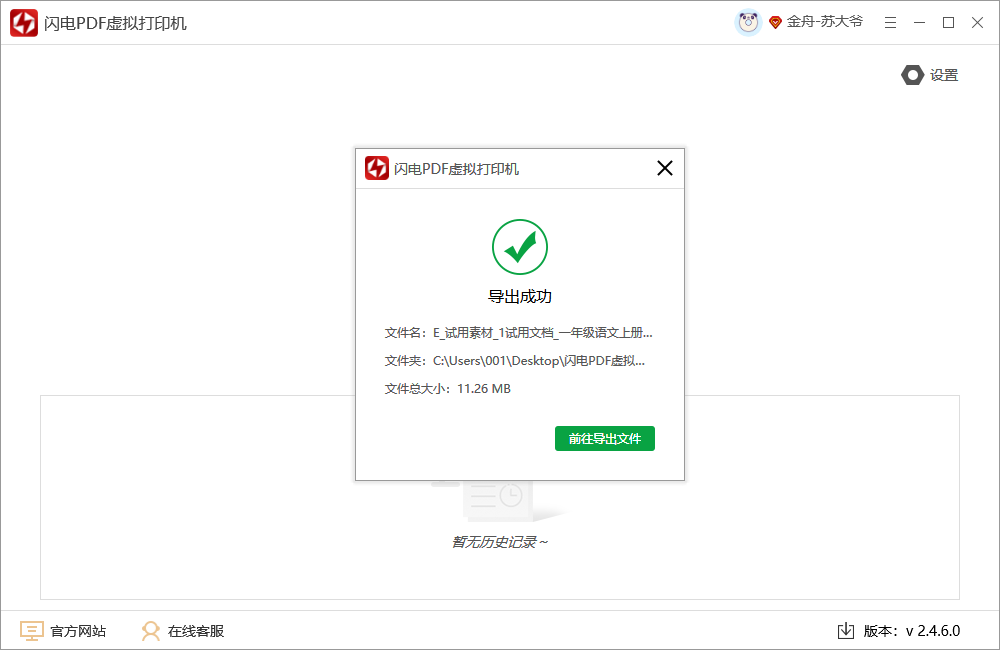The image size is (1000, 650).
Task: Click 前往导出文件 button
Action: pos(605,439)
